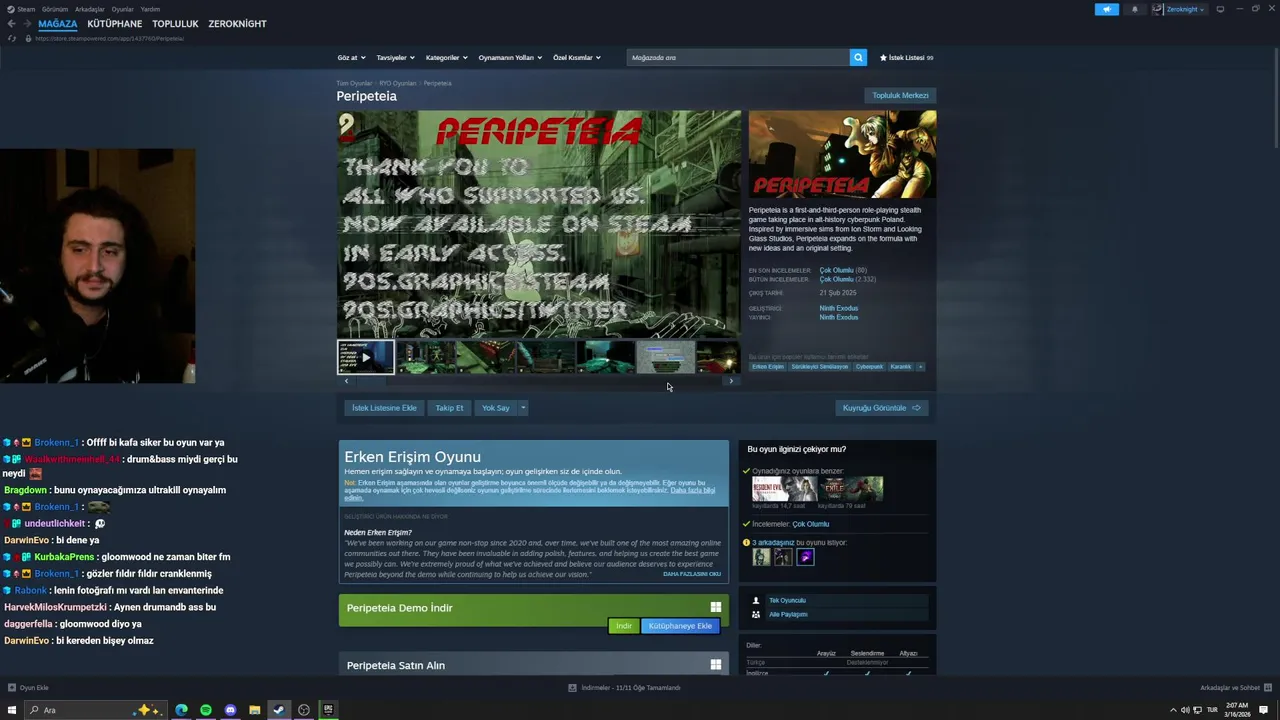This screenshot has height=720, width=1280.
Task: Open the TOPLULUK tab
Action: point(175,24)
